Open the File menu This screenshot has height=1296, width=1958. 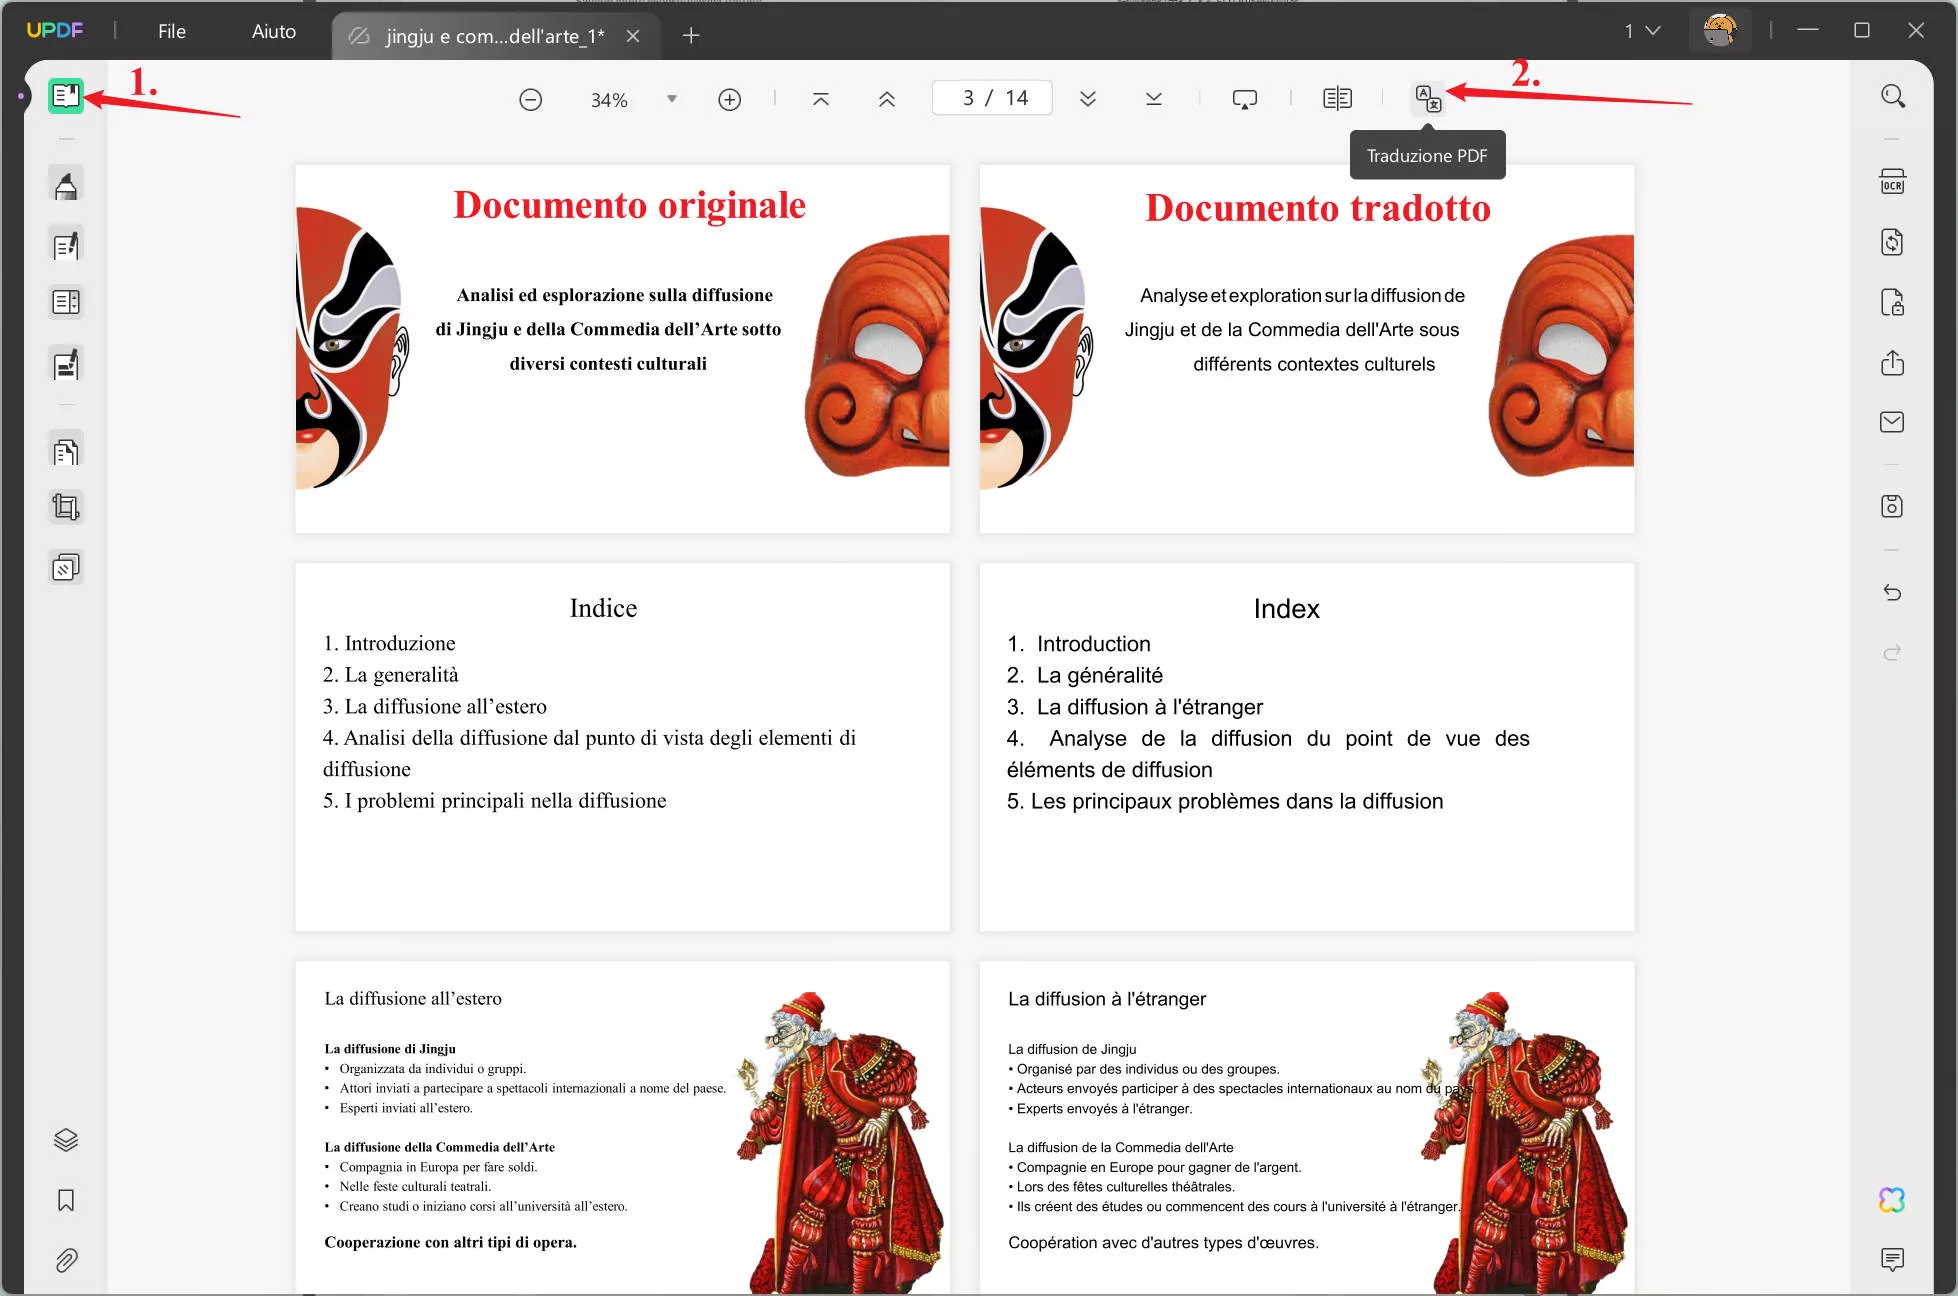pyautogui.click(x=172, y=31)
